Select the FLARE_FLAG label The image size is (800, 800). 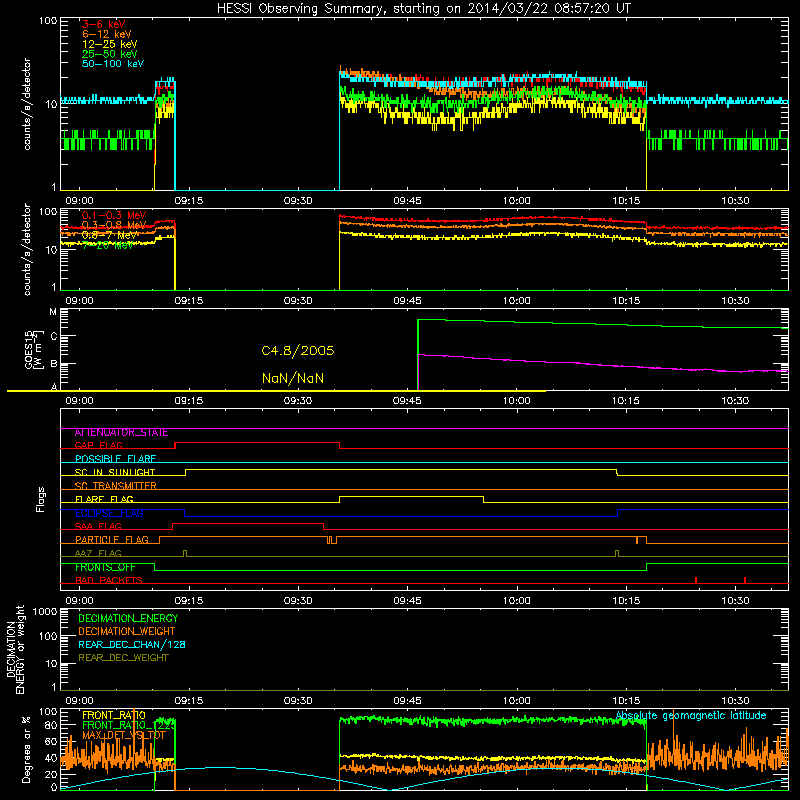(x=104, y=499)
